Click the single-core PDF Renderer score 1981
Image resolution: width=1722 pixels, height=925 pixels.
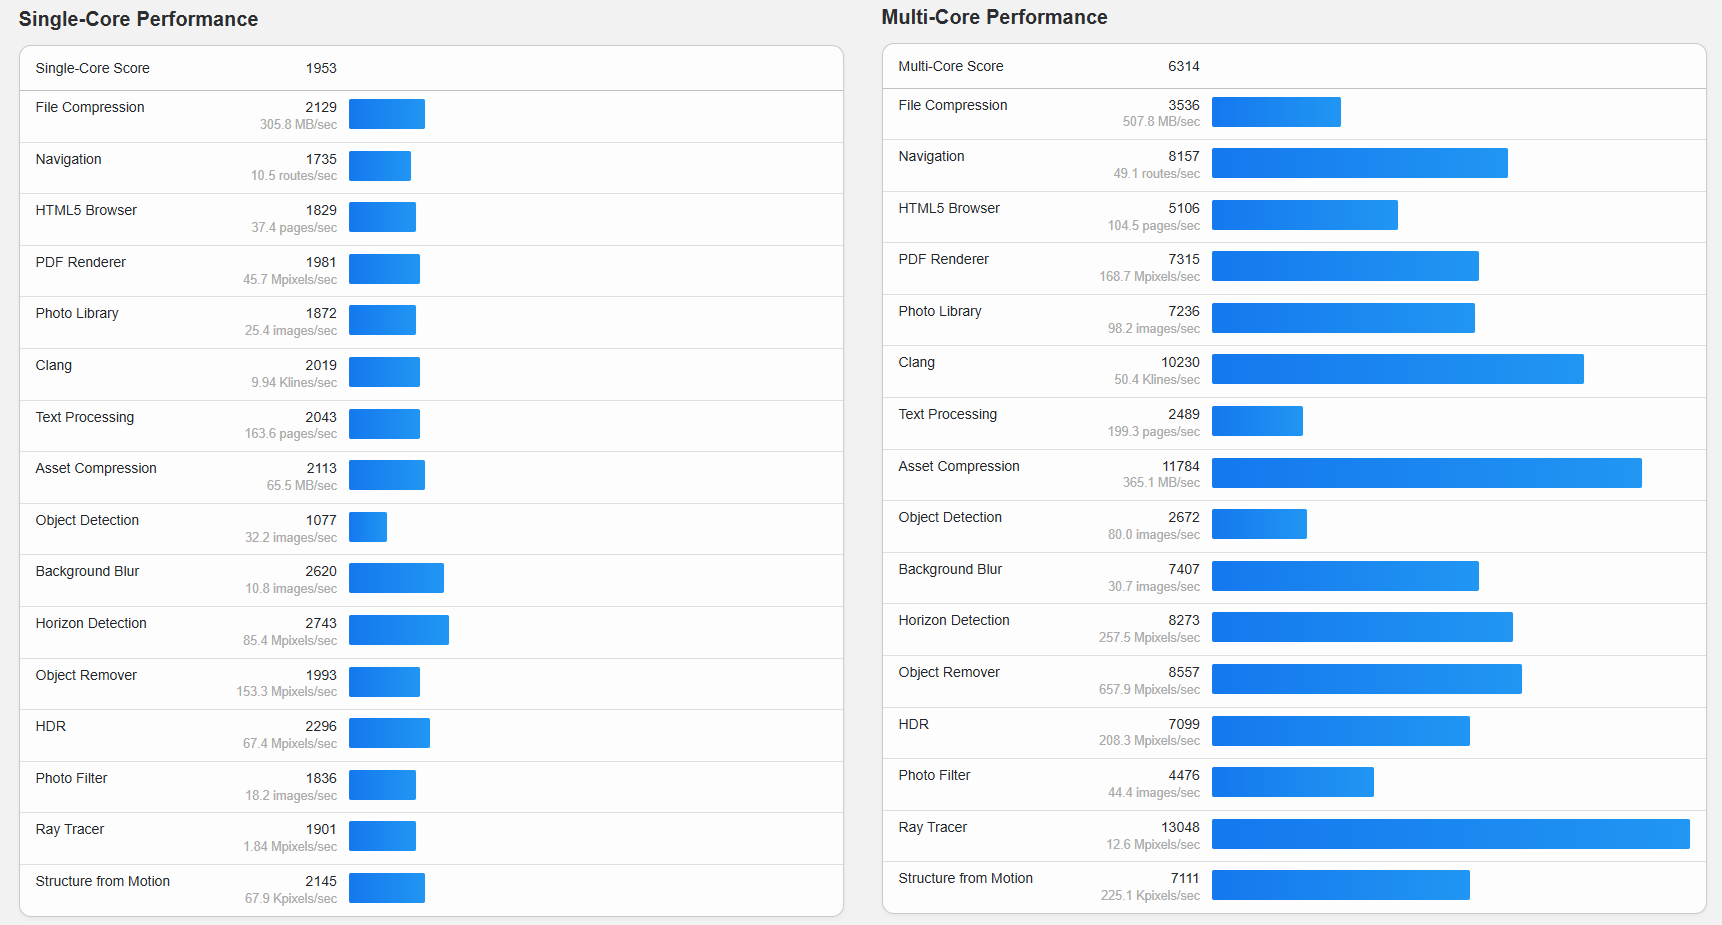point(321,262)
